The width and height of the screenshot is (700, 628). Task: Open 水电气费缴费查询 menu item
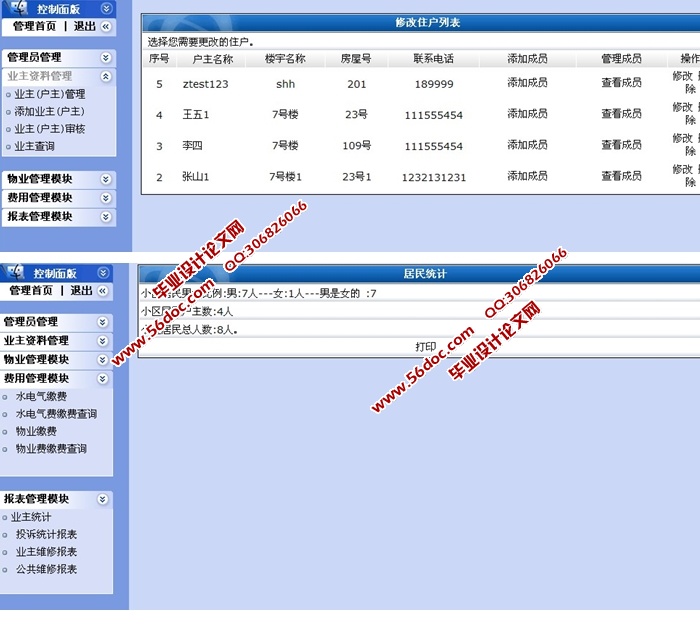click(56, 414)
